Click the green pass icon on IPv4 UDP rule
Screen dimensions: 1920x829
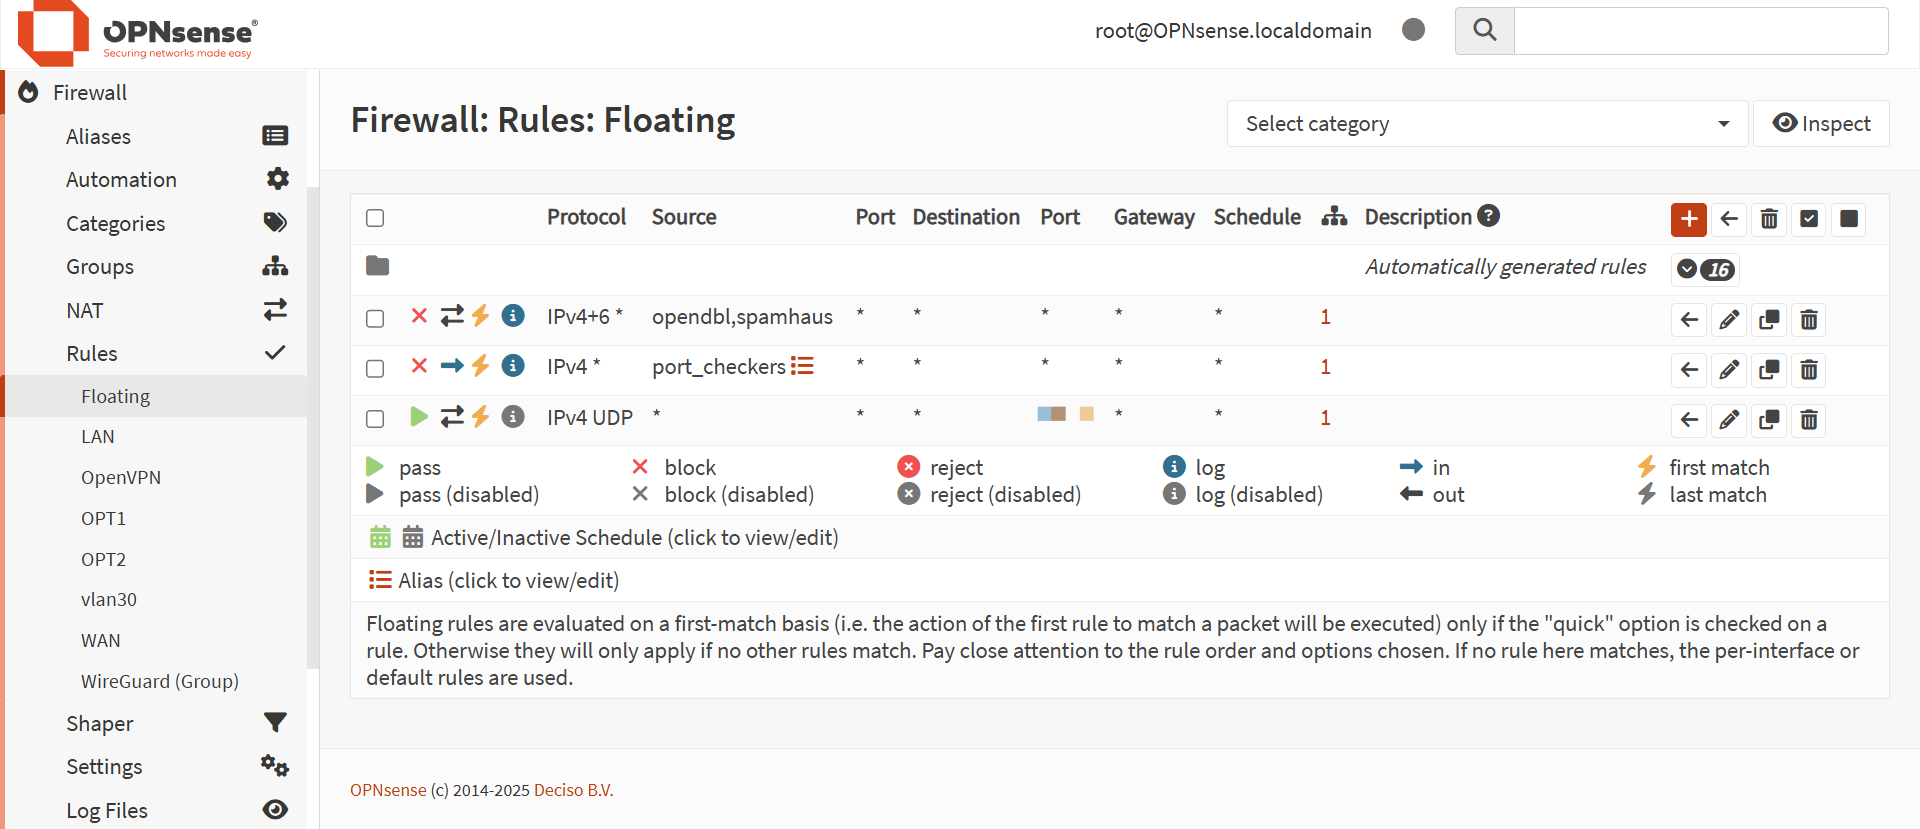[x=419, y=416]
